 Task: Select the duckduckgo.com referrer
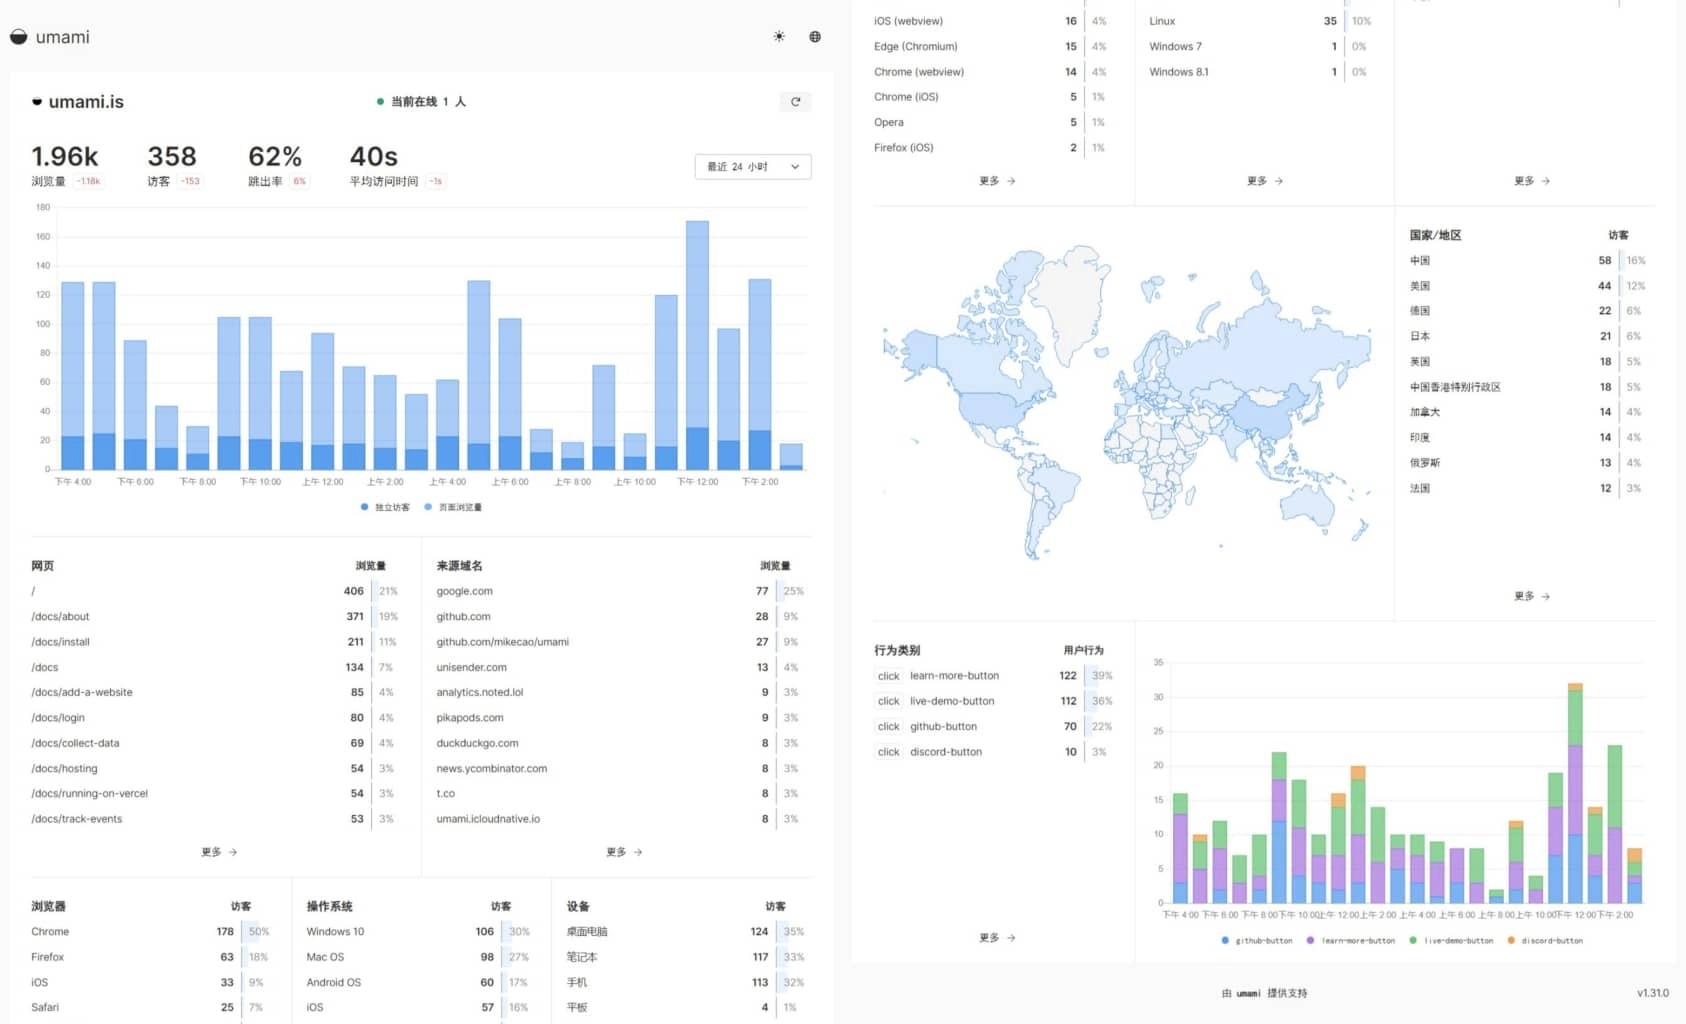tap(621, 743)
